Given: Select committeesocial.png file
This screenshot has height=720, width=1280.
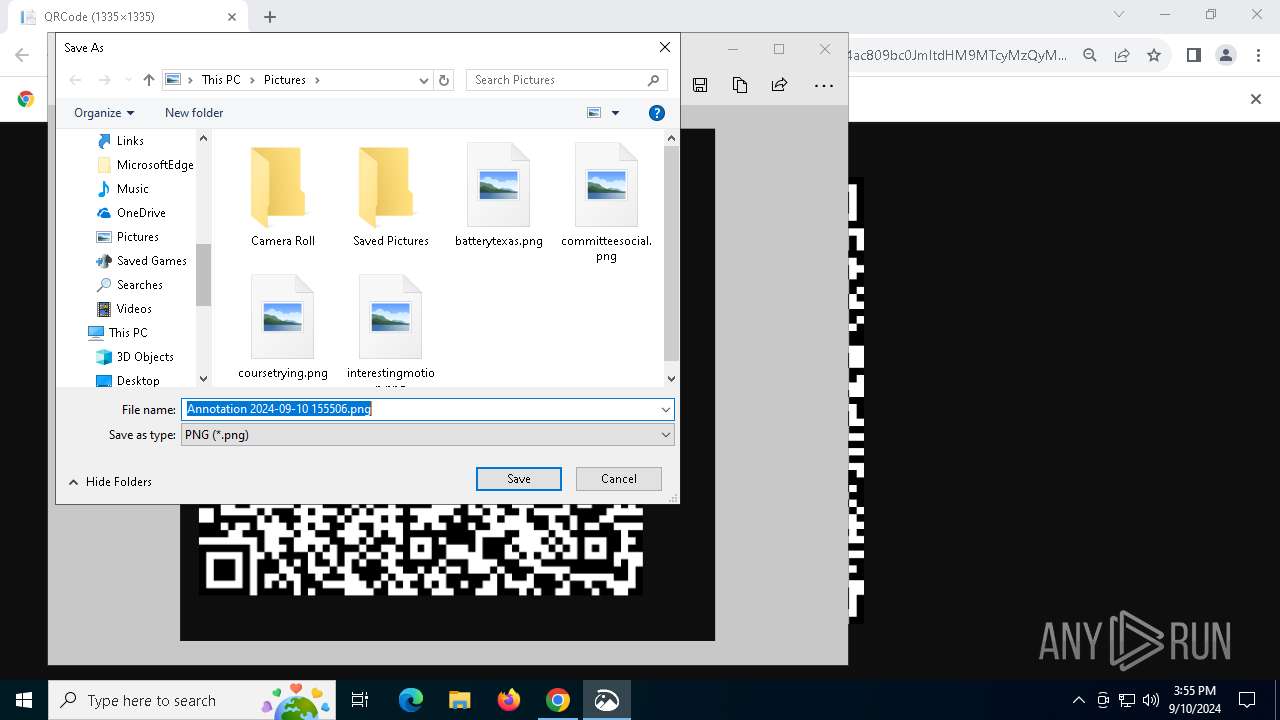Looking at the screenshot, I should point(606,203).
